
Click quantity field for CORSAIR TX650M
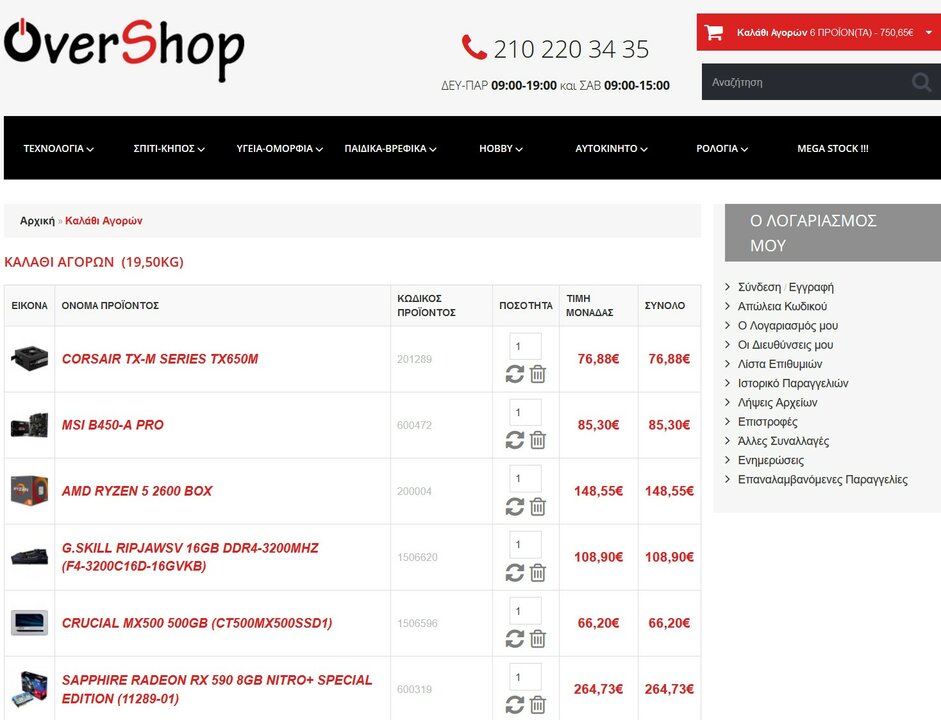[525, 346]
